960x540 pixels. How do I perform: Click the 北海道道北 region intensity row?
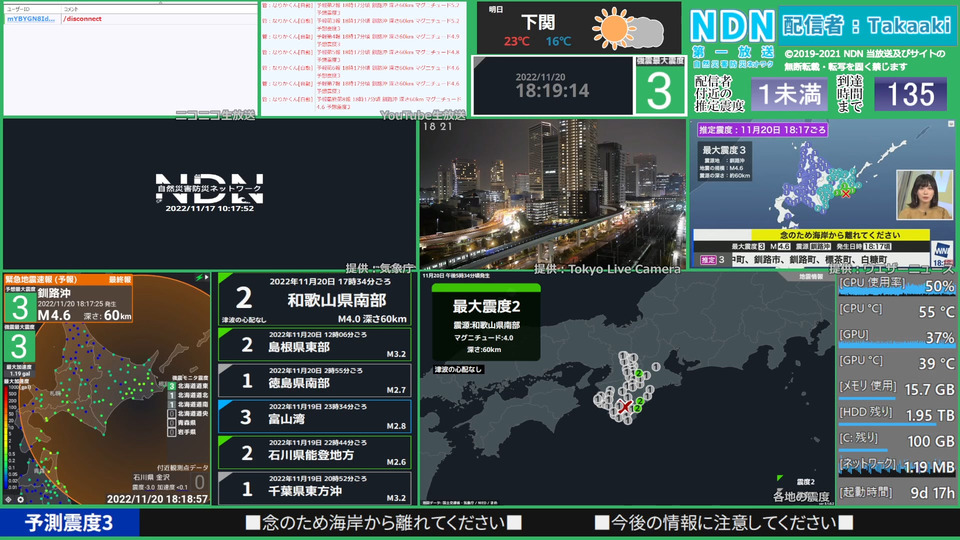pos(189,396)
